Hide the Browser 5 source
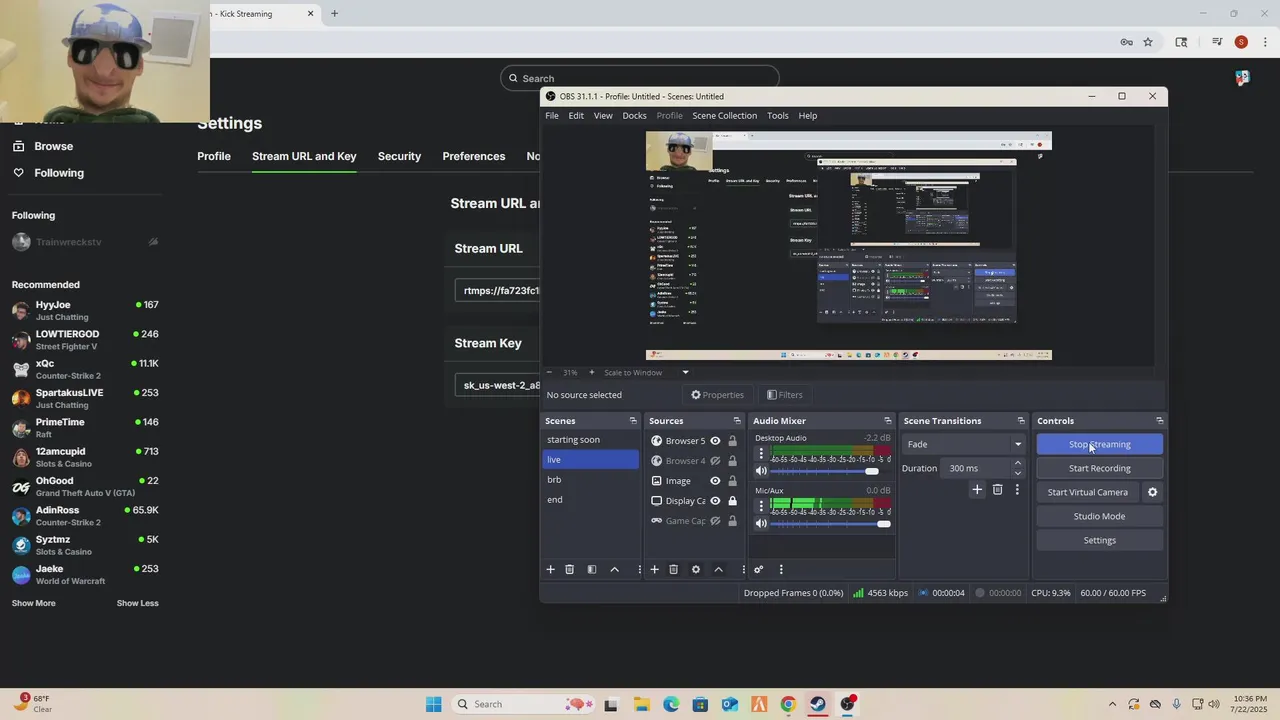Viewport: 1280px width, 720px height. coord(715,441)
